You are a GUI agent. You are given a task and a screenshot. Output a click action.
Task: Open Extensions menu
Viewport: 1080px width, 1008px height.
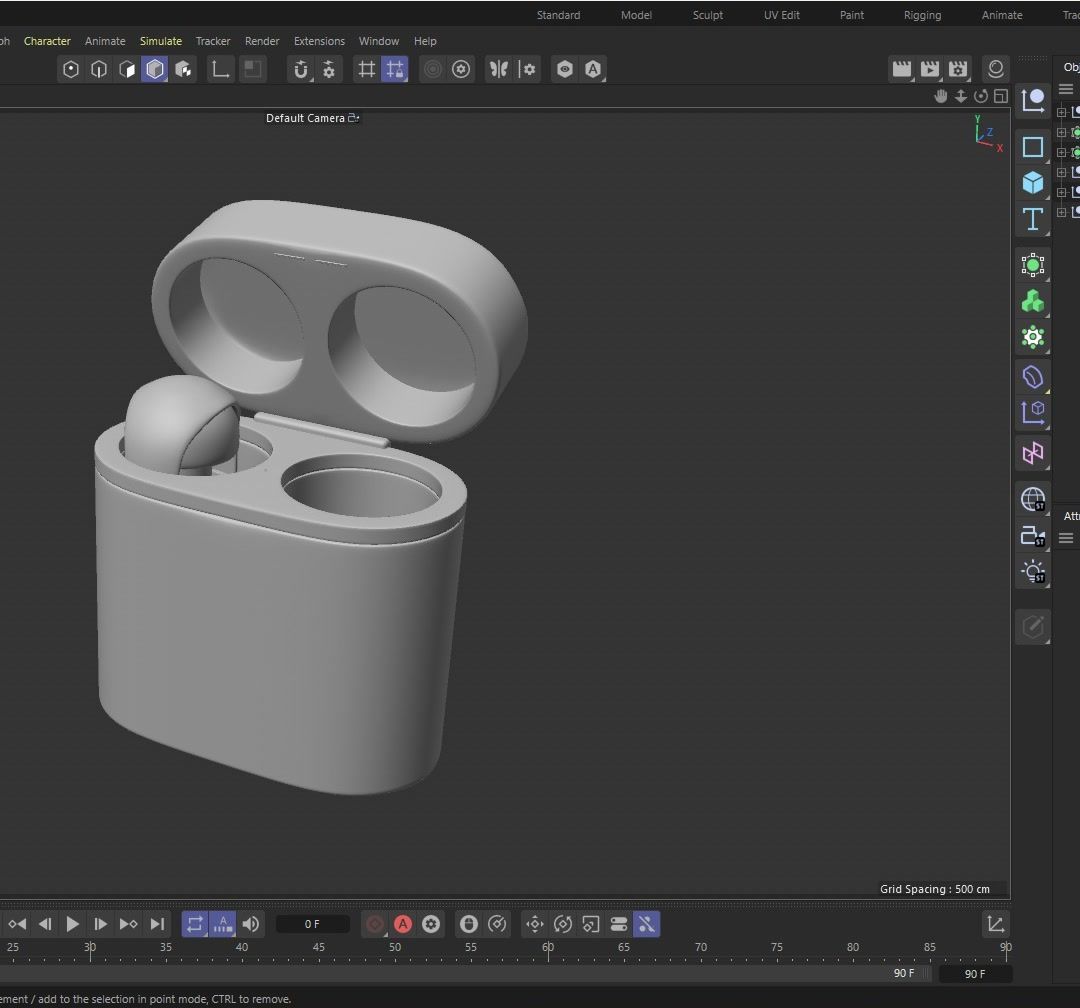click(x=319, y=41)
